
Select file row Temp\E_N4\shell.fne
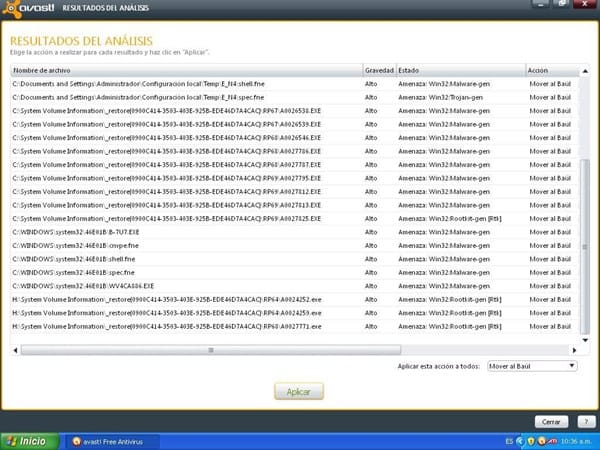click(x=295, y=84)
